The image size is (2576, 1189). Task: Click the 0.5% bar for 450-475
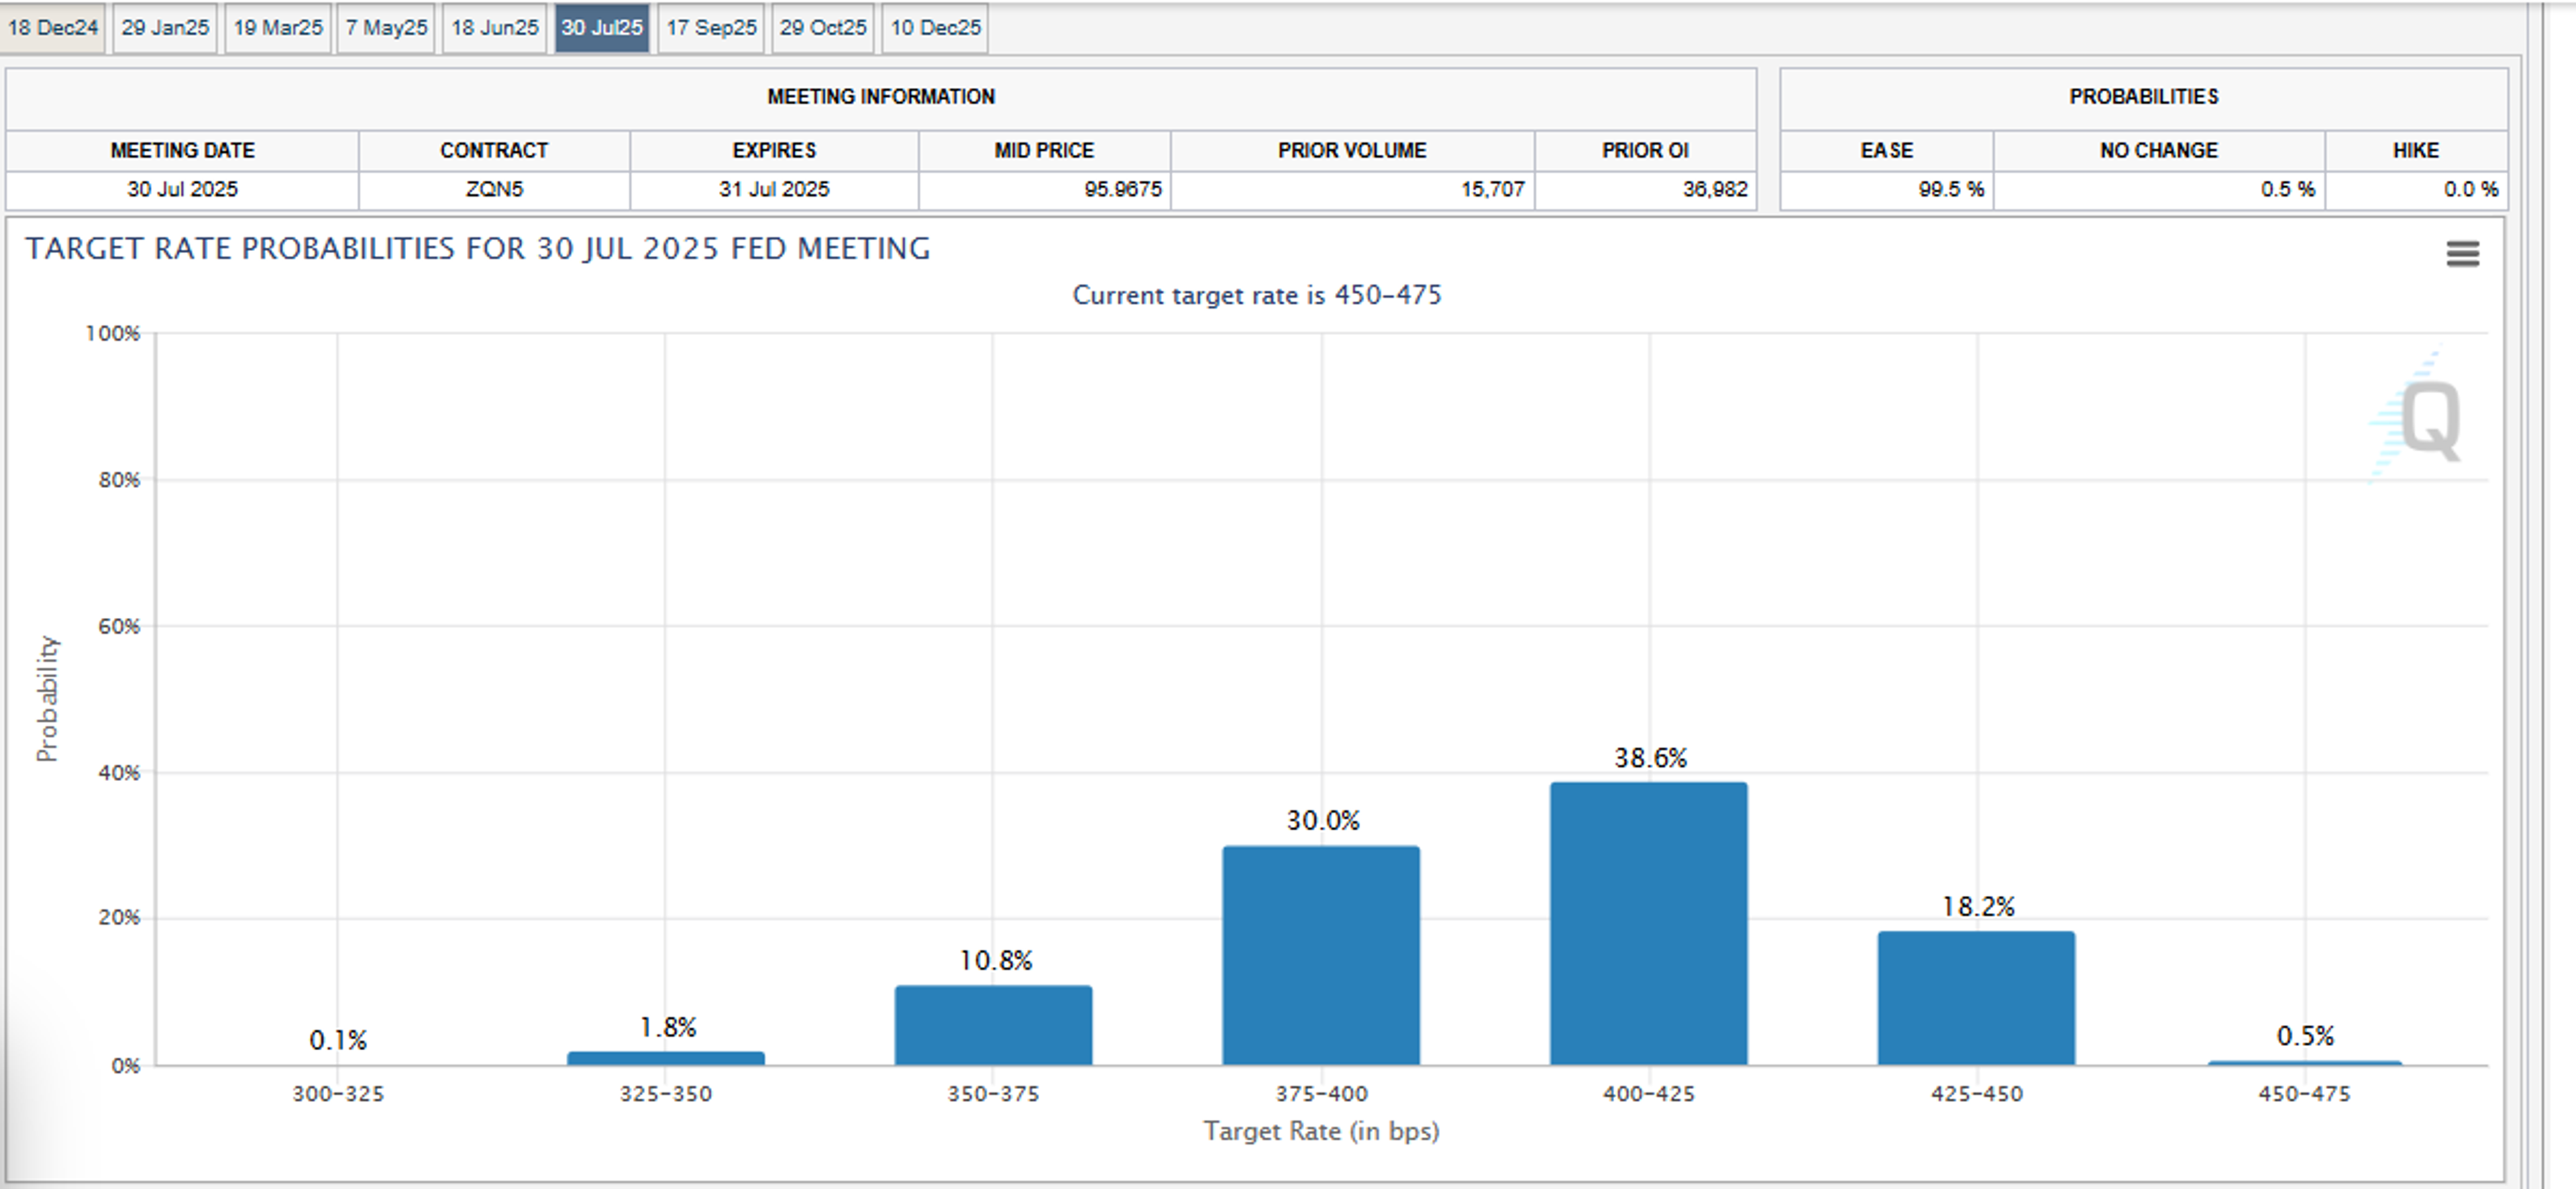click(x=2305, y=1063)
